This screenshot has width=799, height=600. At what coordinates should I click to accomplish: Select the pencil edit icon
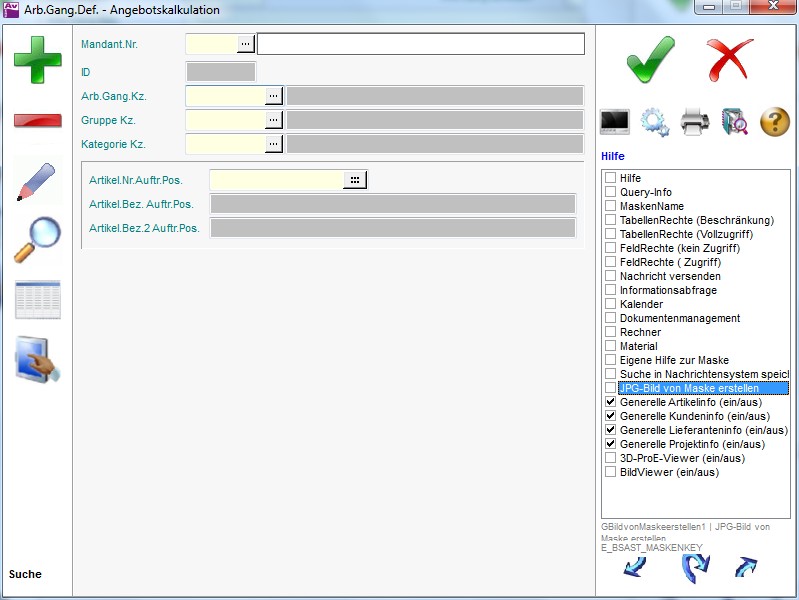(x=36, y=181)
